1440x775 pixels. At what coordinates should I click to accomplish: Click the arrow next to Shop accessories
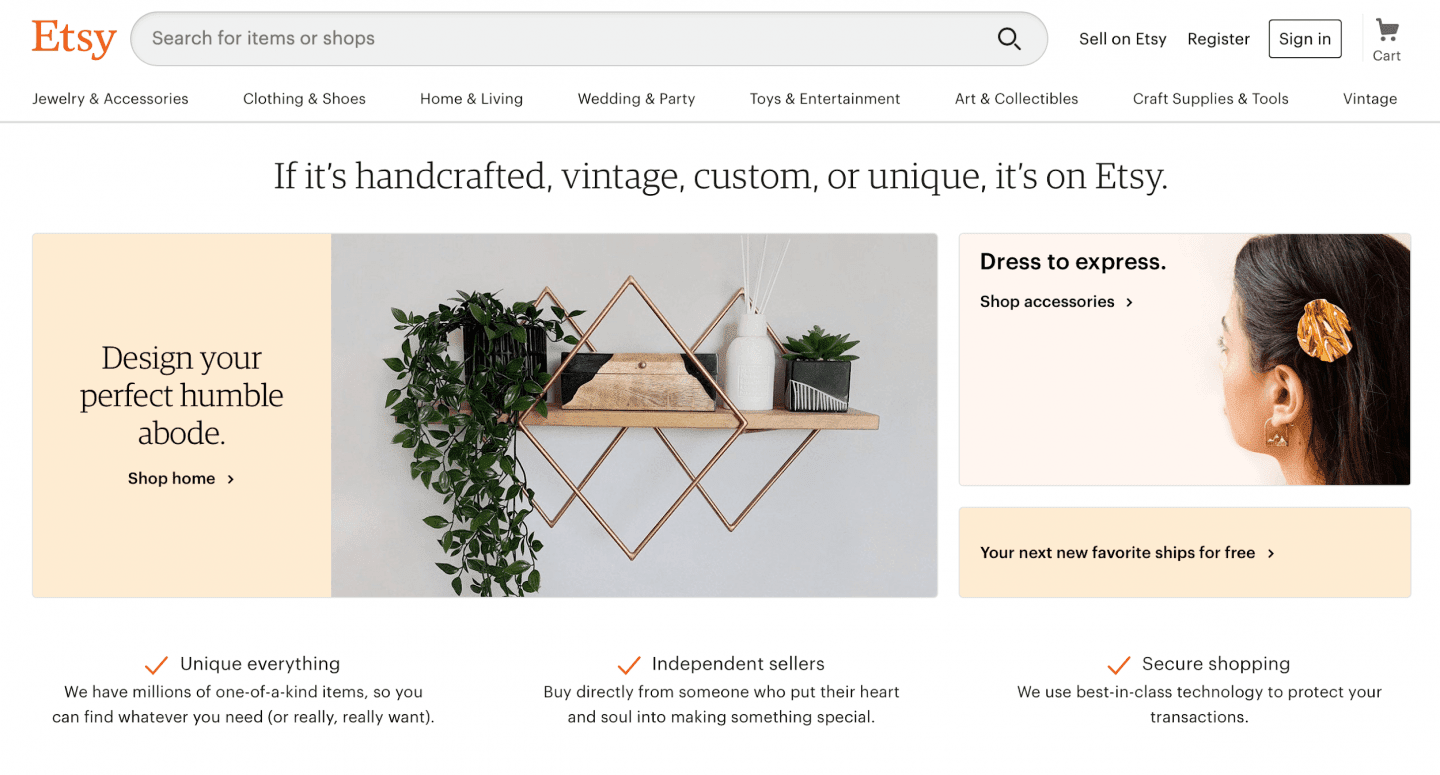point(1130,302)
